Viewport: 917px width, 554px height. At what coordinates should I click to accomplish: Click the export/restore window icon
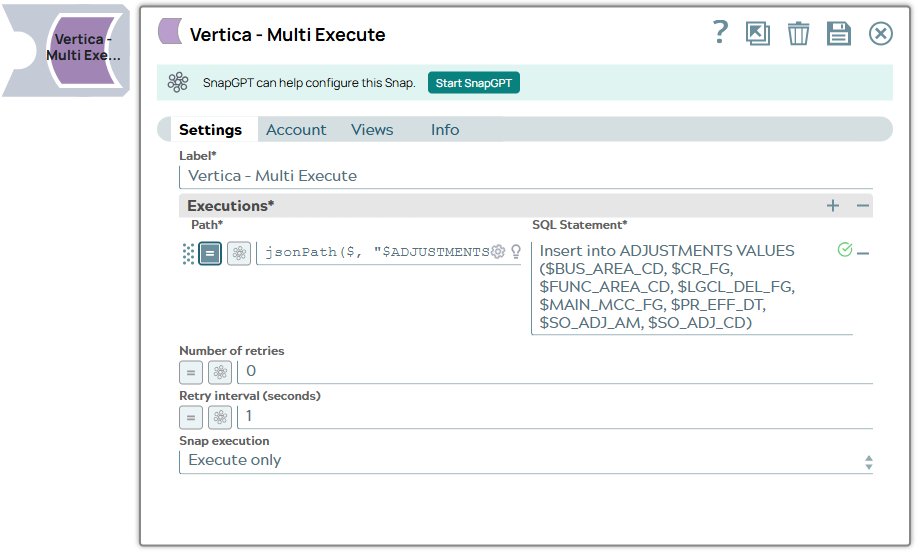click(x=757, y=33)
